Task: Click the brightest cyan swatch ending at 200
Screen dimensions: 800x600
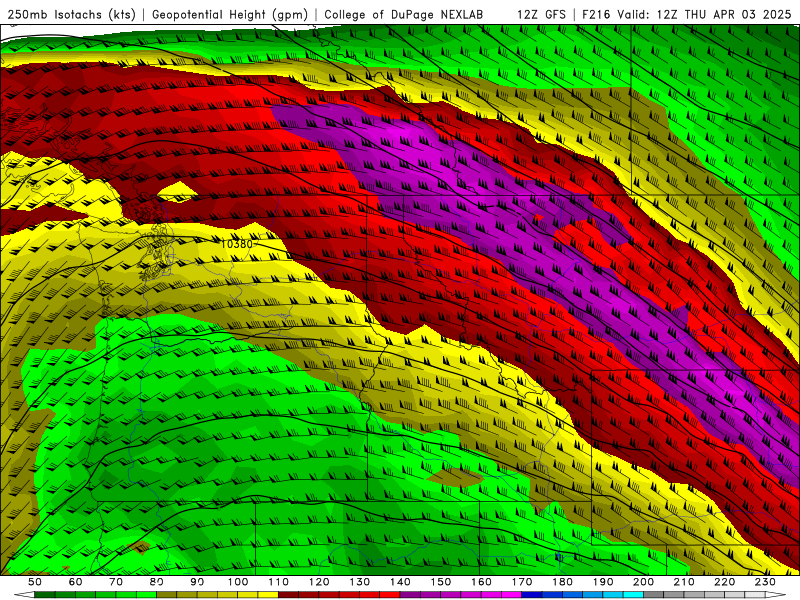Action: point(633,595)
